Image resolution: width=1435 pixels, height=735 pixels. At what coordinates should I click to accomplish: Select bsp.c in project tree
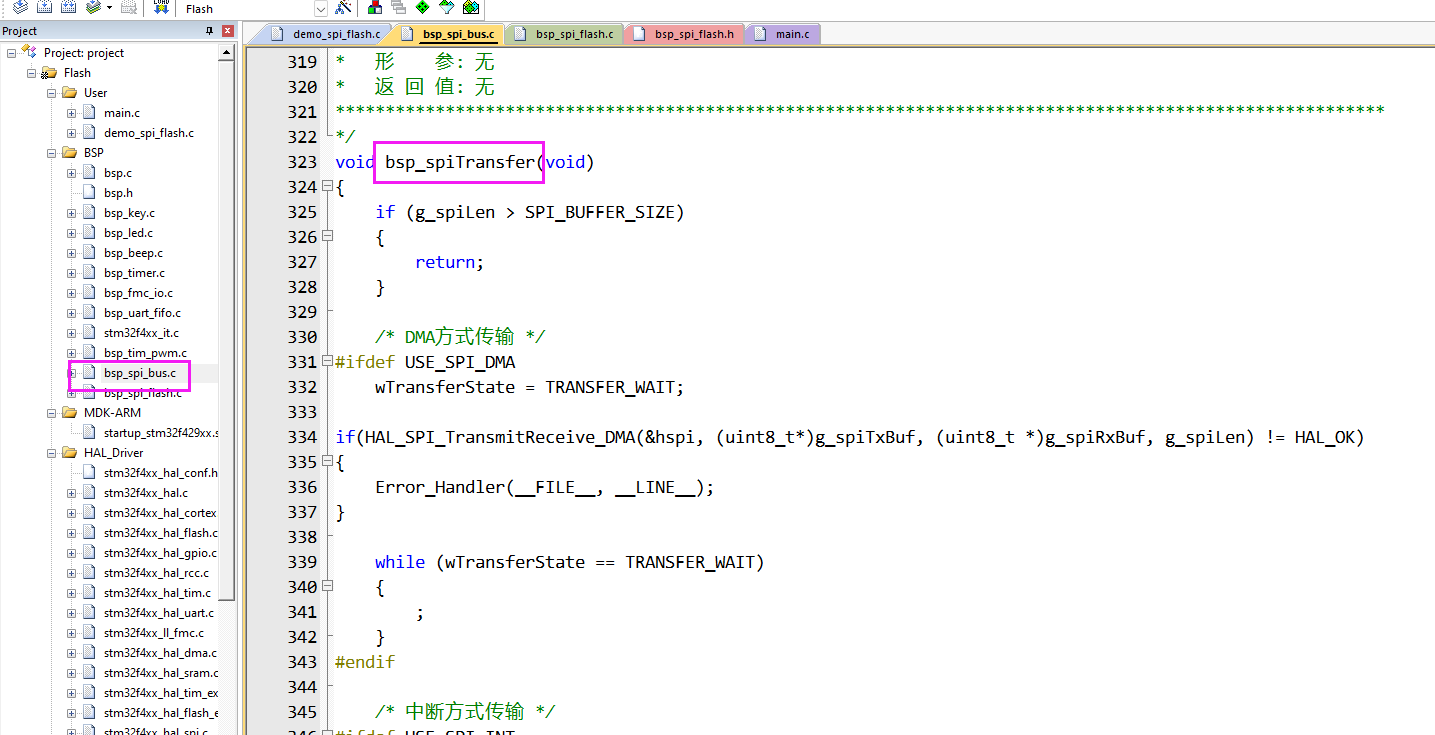pos(118,172)
